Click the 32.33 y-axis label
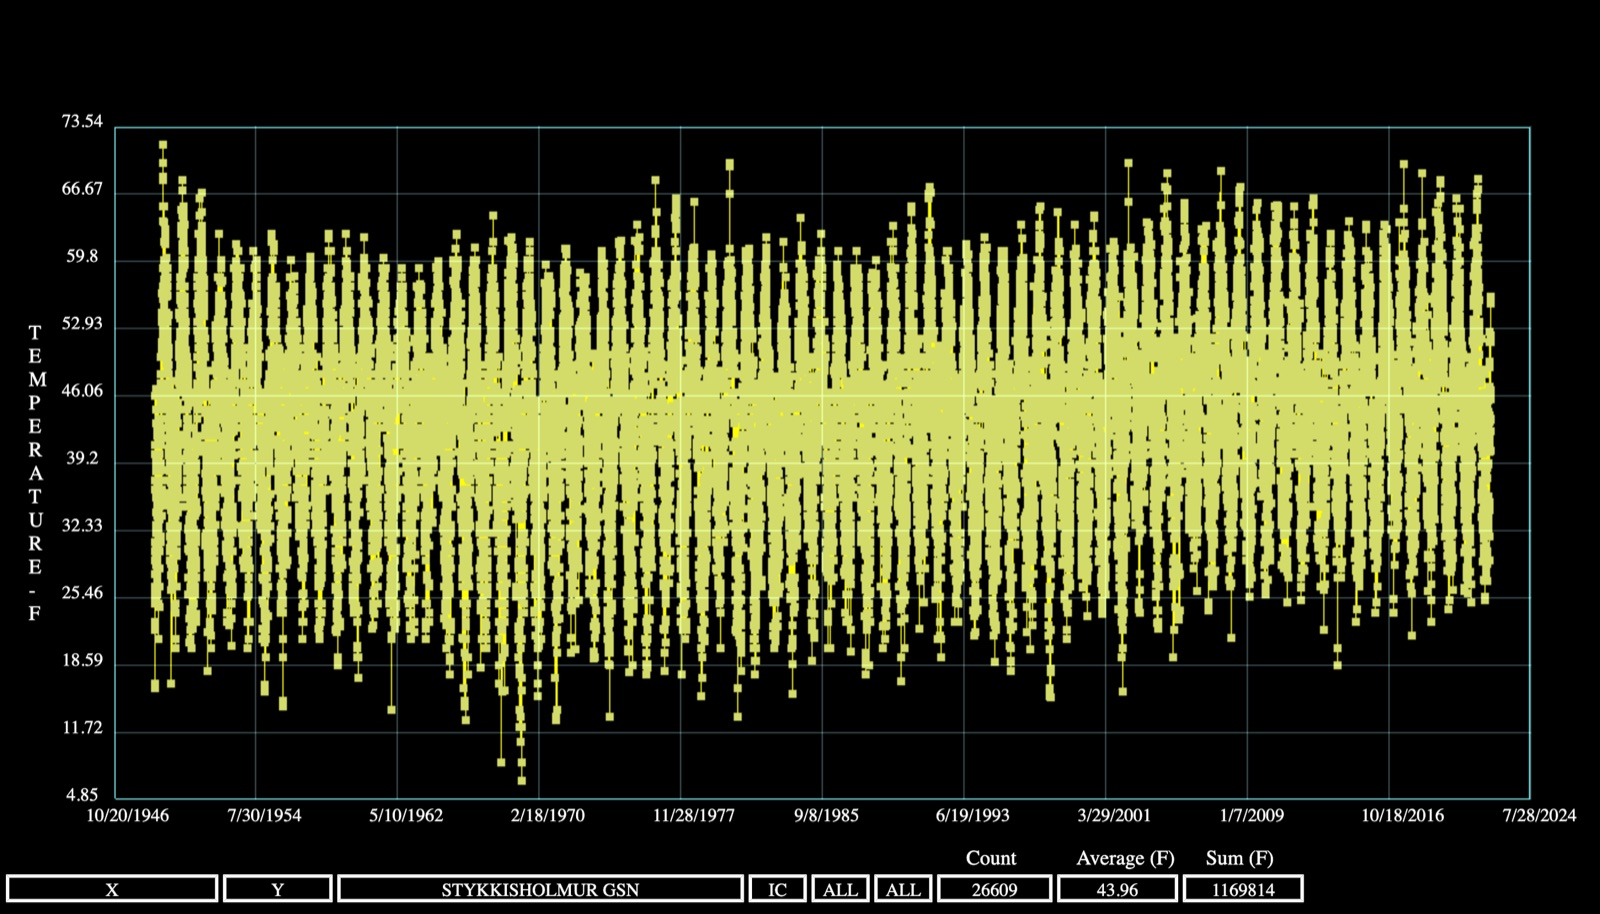This screenshot has height=914, width=1600. pos(82,526)
